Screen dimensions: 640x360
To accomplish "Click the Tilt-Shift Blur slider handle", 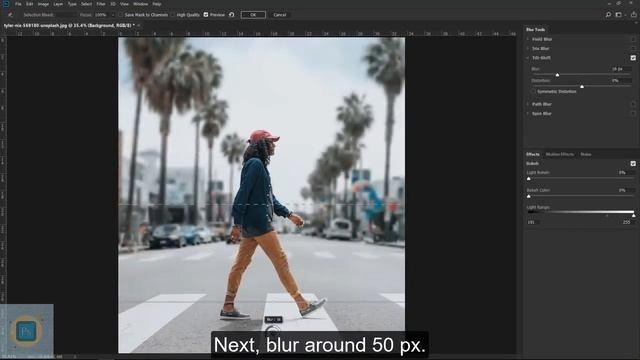I will 557,75.
